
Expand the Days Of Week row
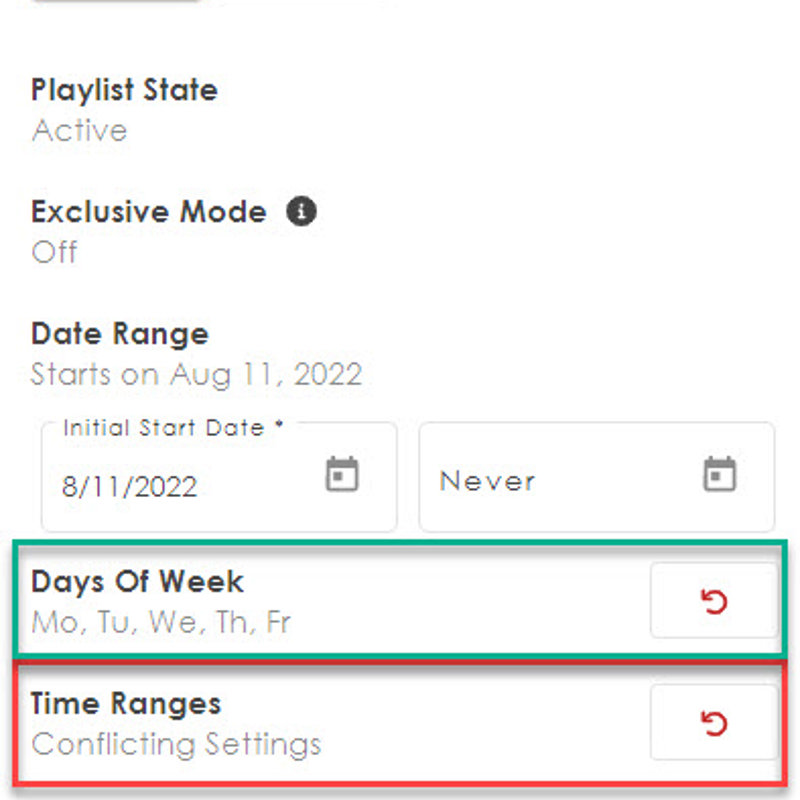[x=138, y=582]
